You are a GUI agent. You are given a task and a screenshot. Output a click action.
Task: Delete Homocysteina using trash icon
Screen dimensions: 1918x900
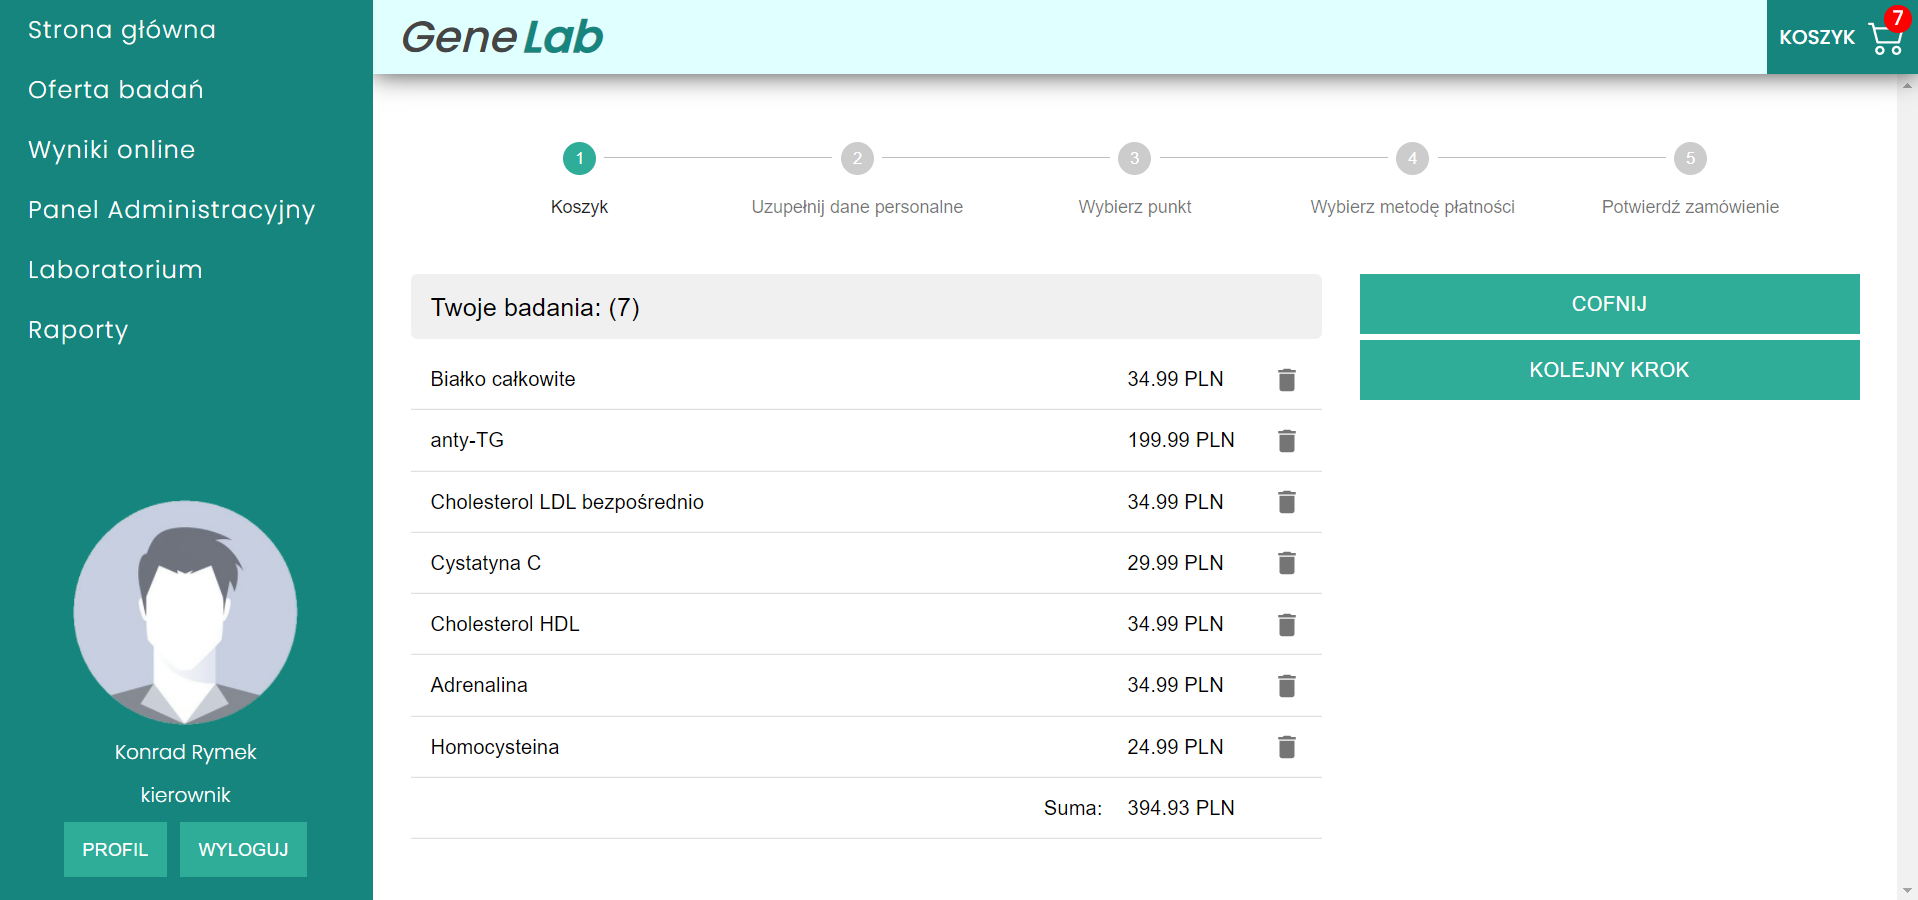(1286, 747)
